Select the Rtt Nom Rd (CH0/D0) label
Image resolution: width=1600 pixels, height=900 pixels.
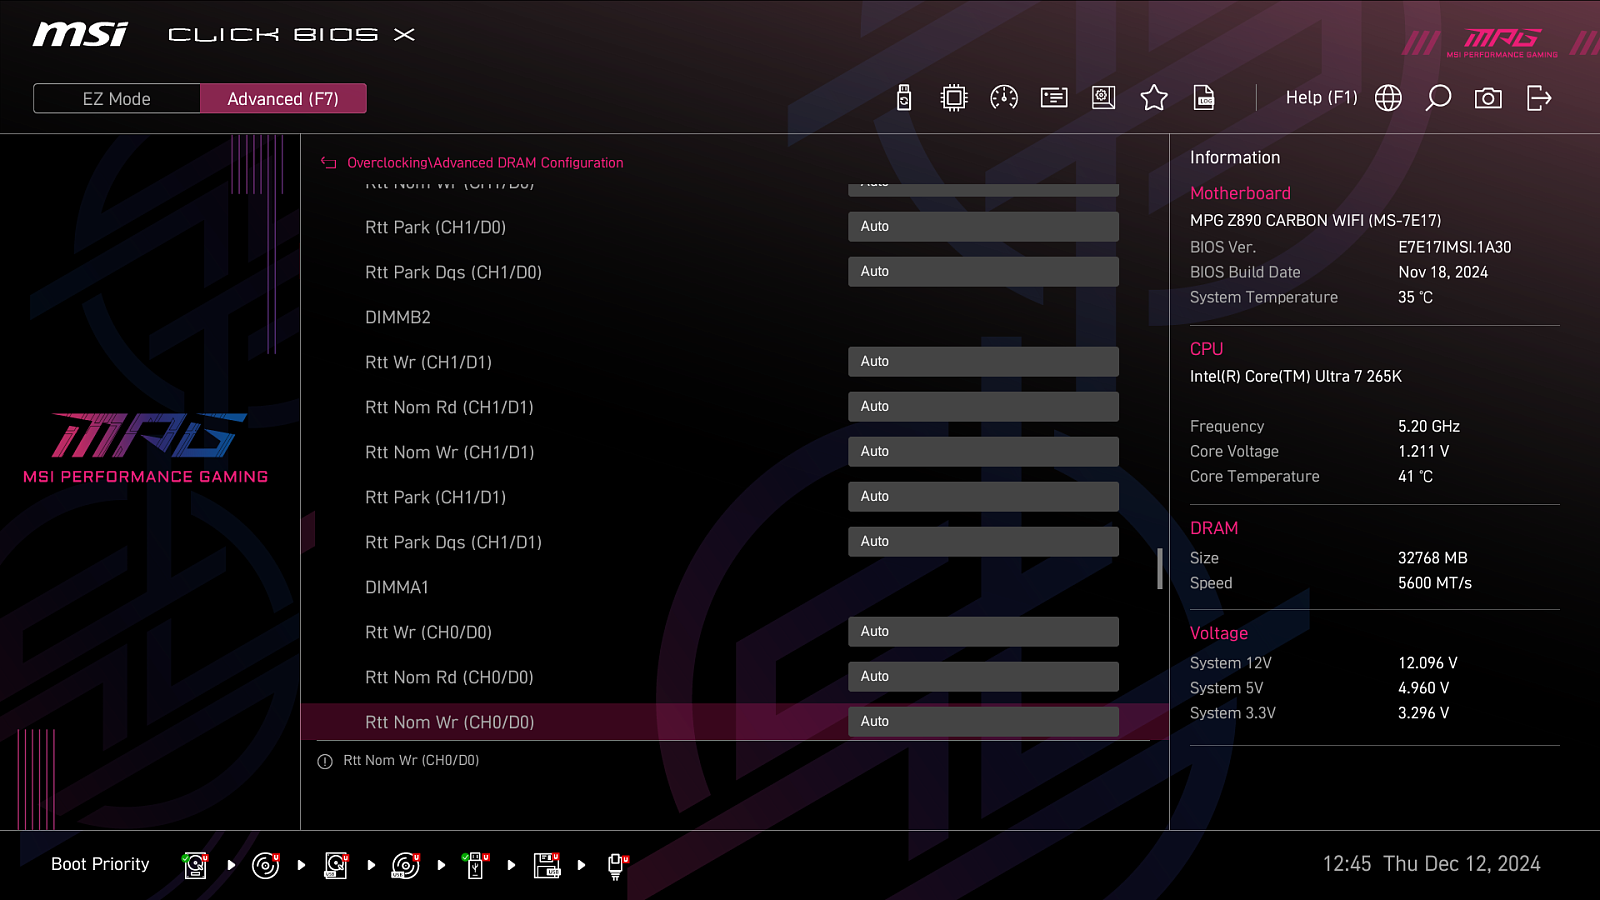click(449, 677)
